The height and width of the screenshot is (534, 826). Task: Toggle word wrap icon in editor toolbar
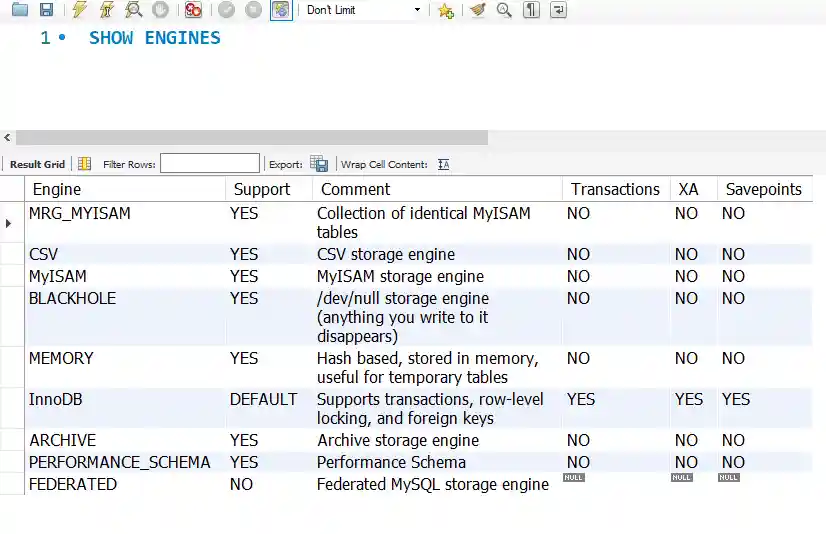558,9
